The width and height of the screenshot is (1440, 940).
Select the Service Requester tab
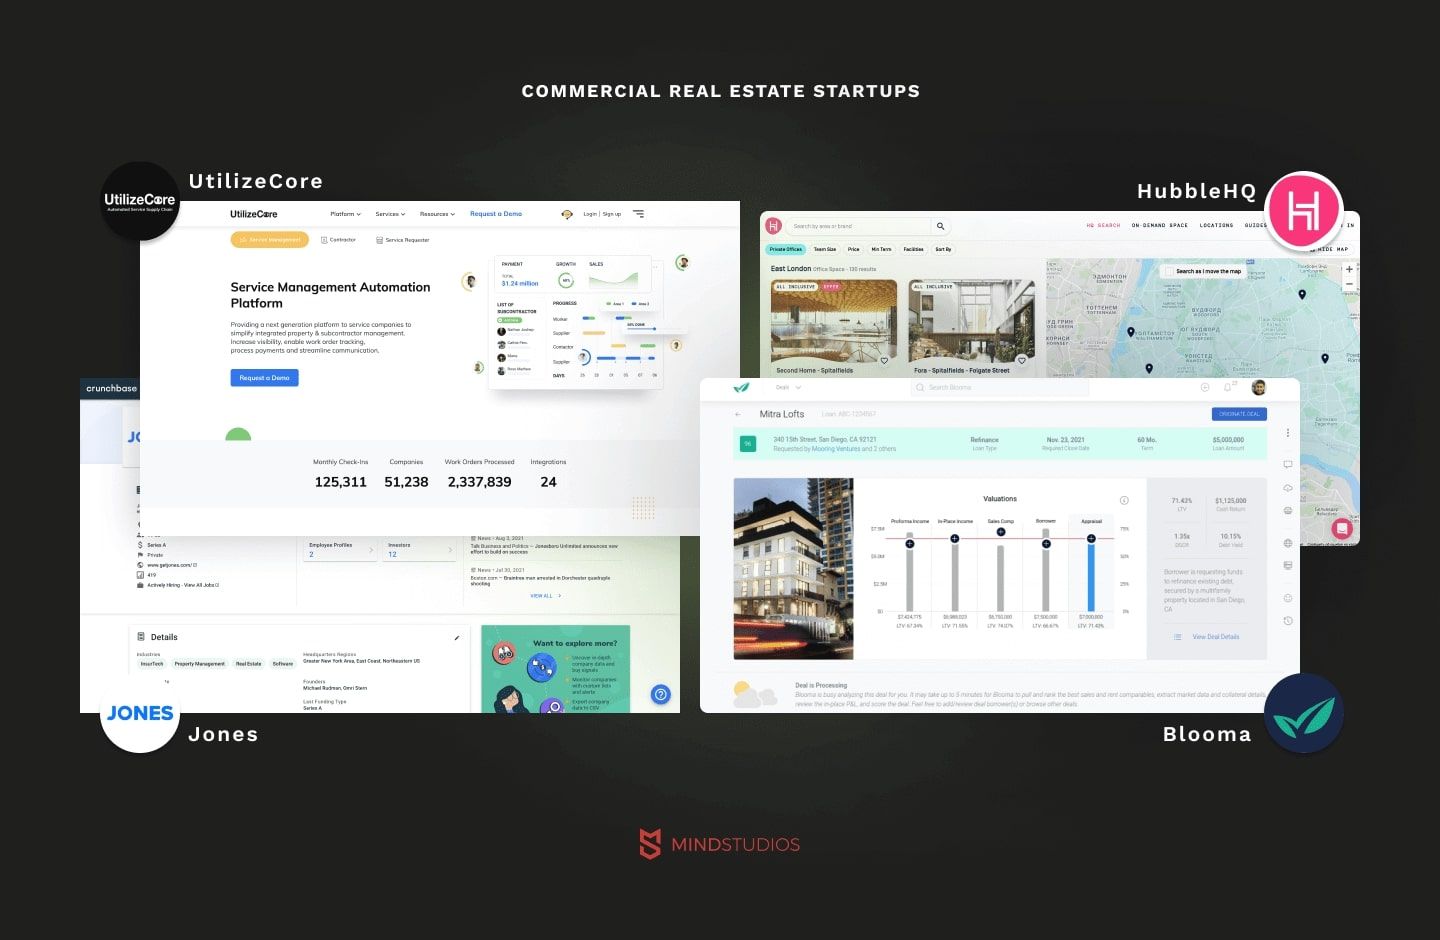402,240
